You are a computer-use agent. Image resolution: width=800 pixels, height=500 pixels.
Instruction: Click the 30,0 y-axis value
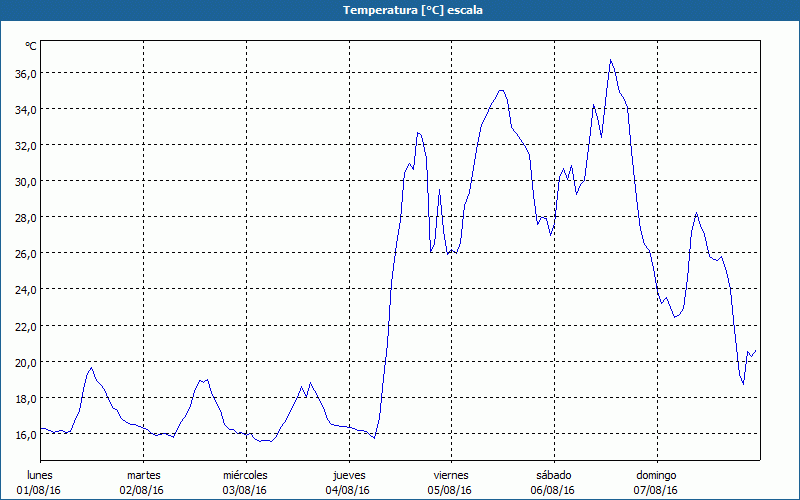point(26,181)
